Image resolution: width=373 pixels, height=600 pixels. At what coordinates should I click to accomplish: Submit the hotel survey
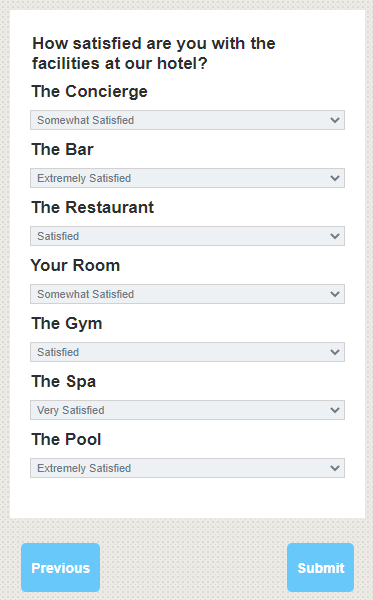click(321, 567)
